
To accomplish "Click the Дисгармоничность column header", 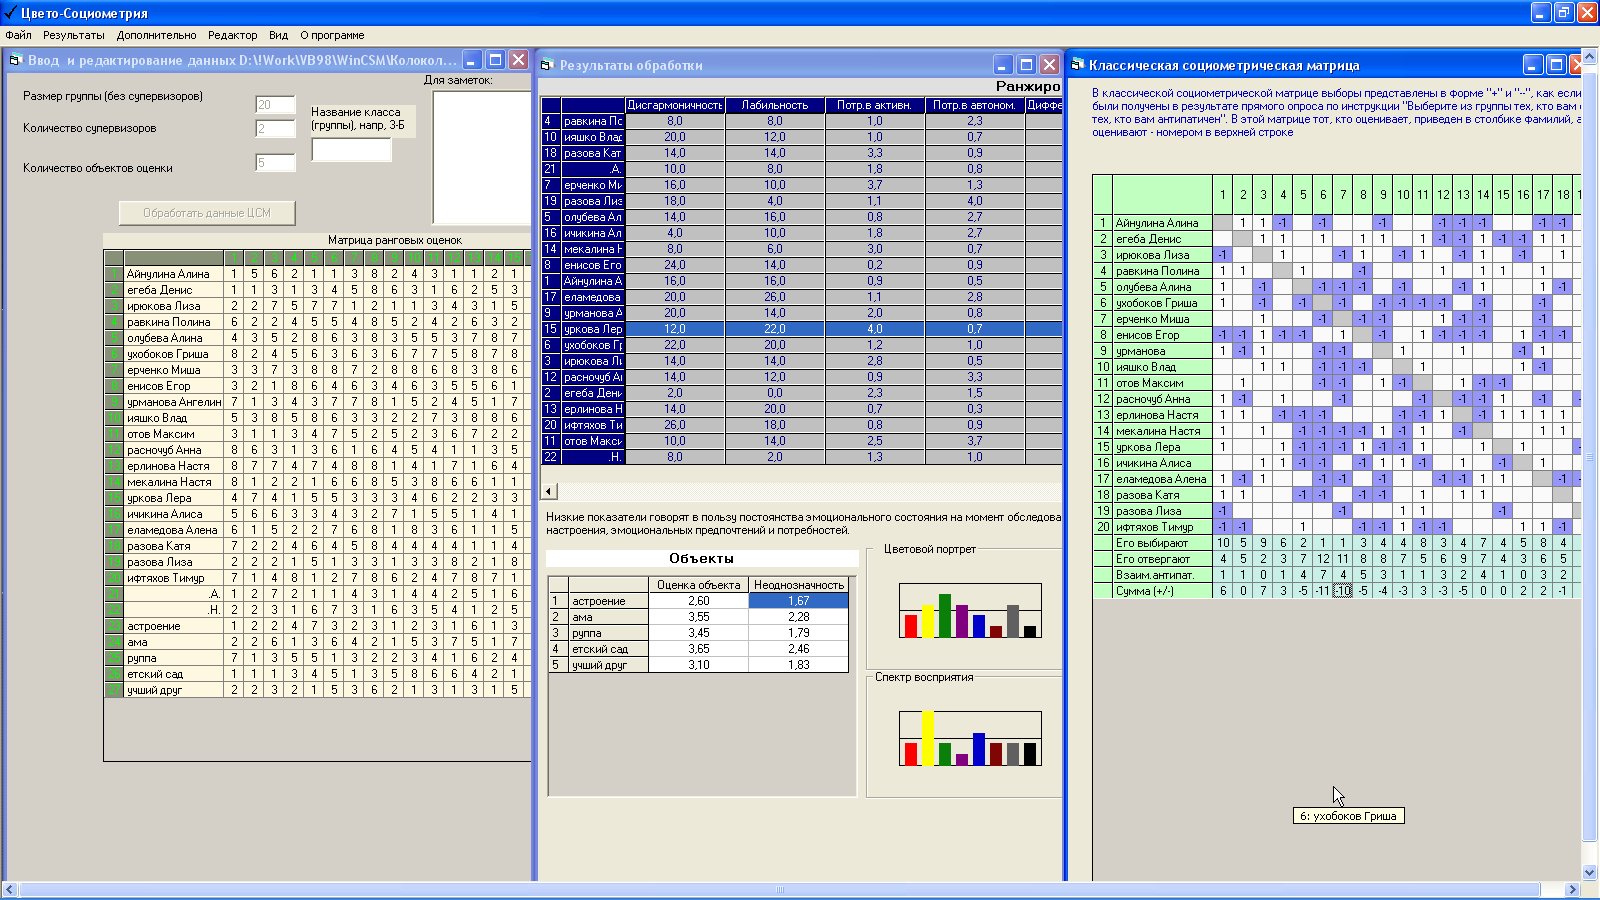I will point(675,105).
